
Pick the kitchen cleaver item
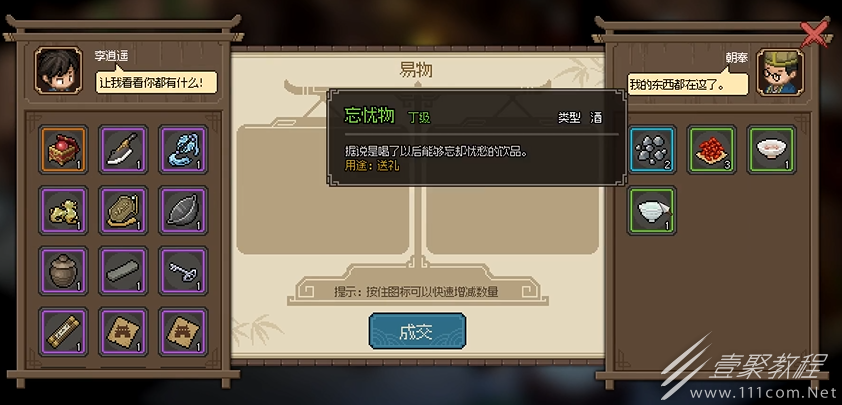[x=124, y=150]
